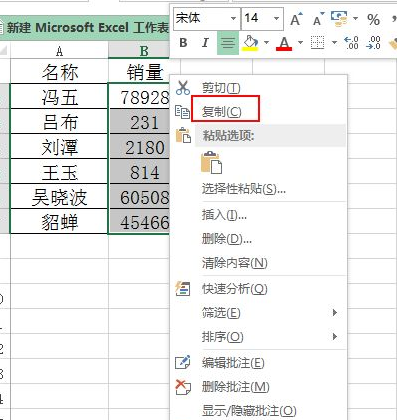Viewport: 397px width, 420px height.
Task: Choose 复制(C) from context menu
Action: 222,112
